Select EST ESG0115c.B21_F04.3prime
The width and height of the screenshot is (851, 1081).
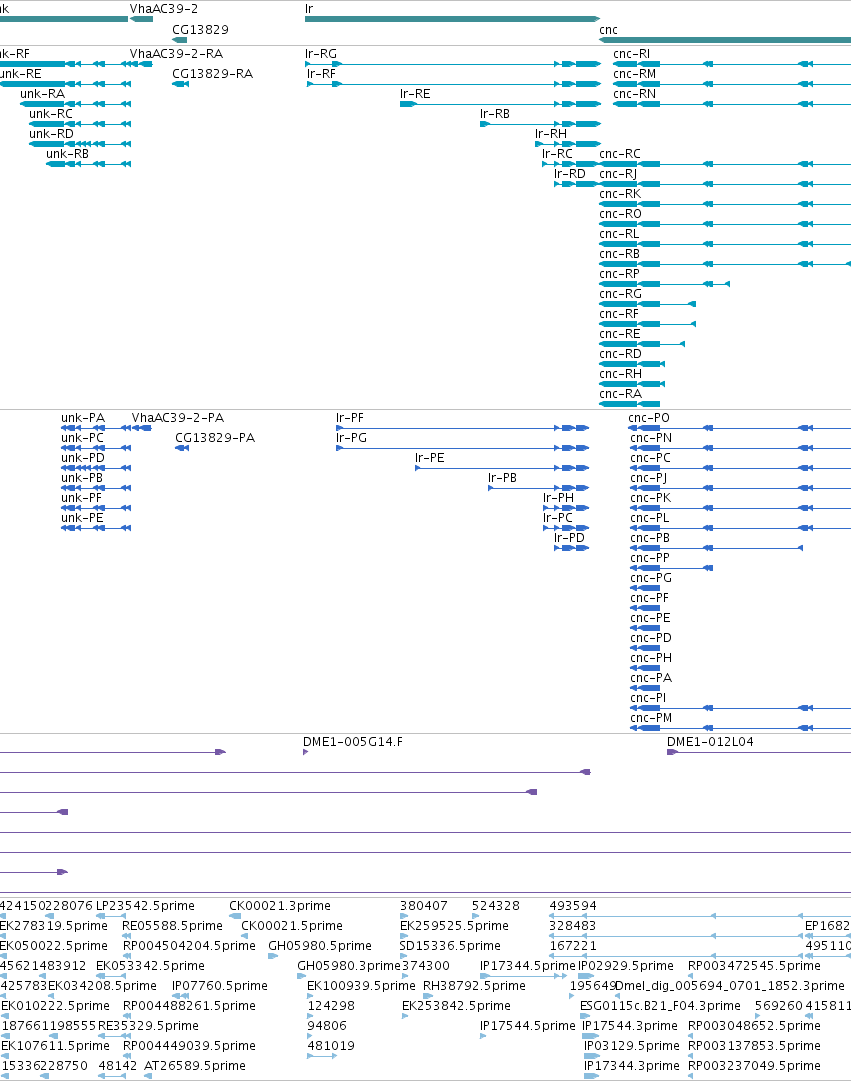point(661,1006)
